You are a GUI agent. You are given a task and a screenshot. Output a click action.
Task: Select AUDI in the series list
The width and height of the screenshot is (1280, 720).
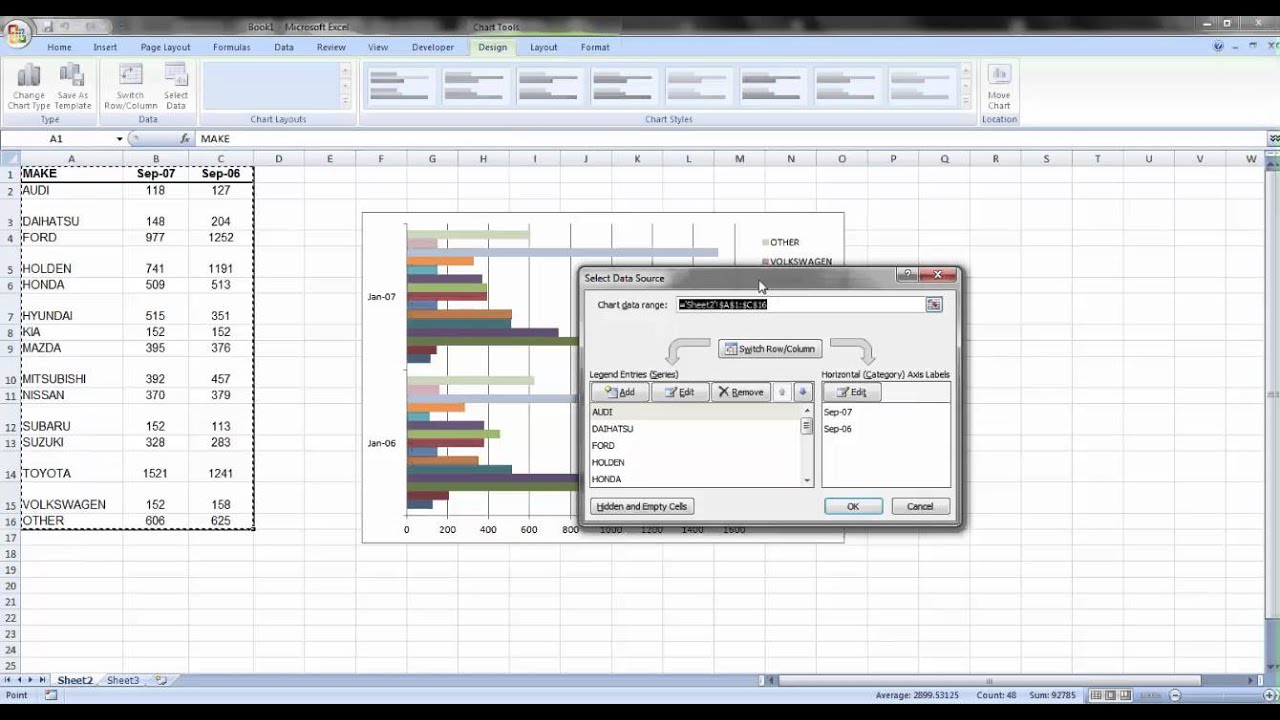[695, 412]
